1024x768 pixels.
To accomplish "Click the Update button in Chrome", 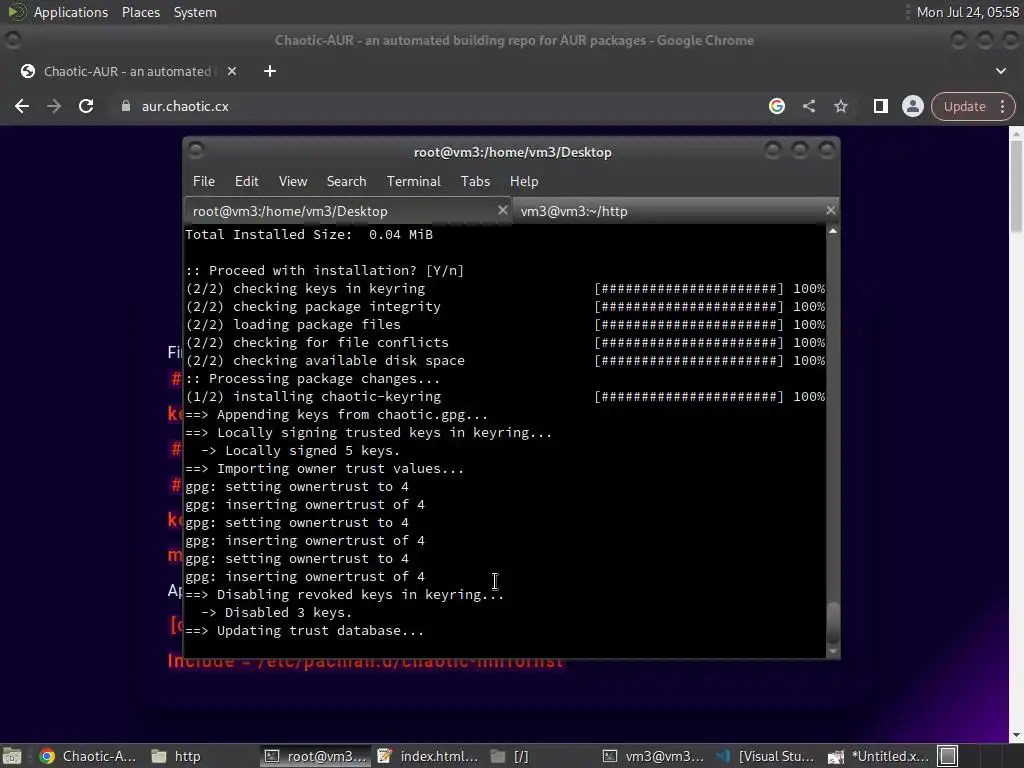I will 964,106.
